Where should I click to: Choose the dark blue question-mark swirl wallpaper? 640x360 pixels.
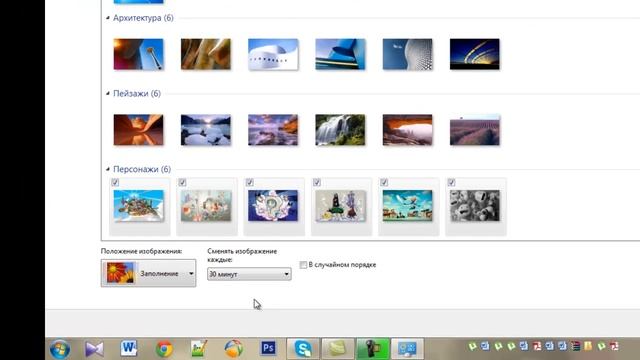(x=273, y=206)
